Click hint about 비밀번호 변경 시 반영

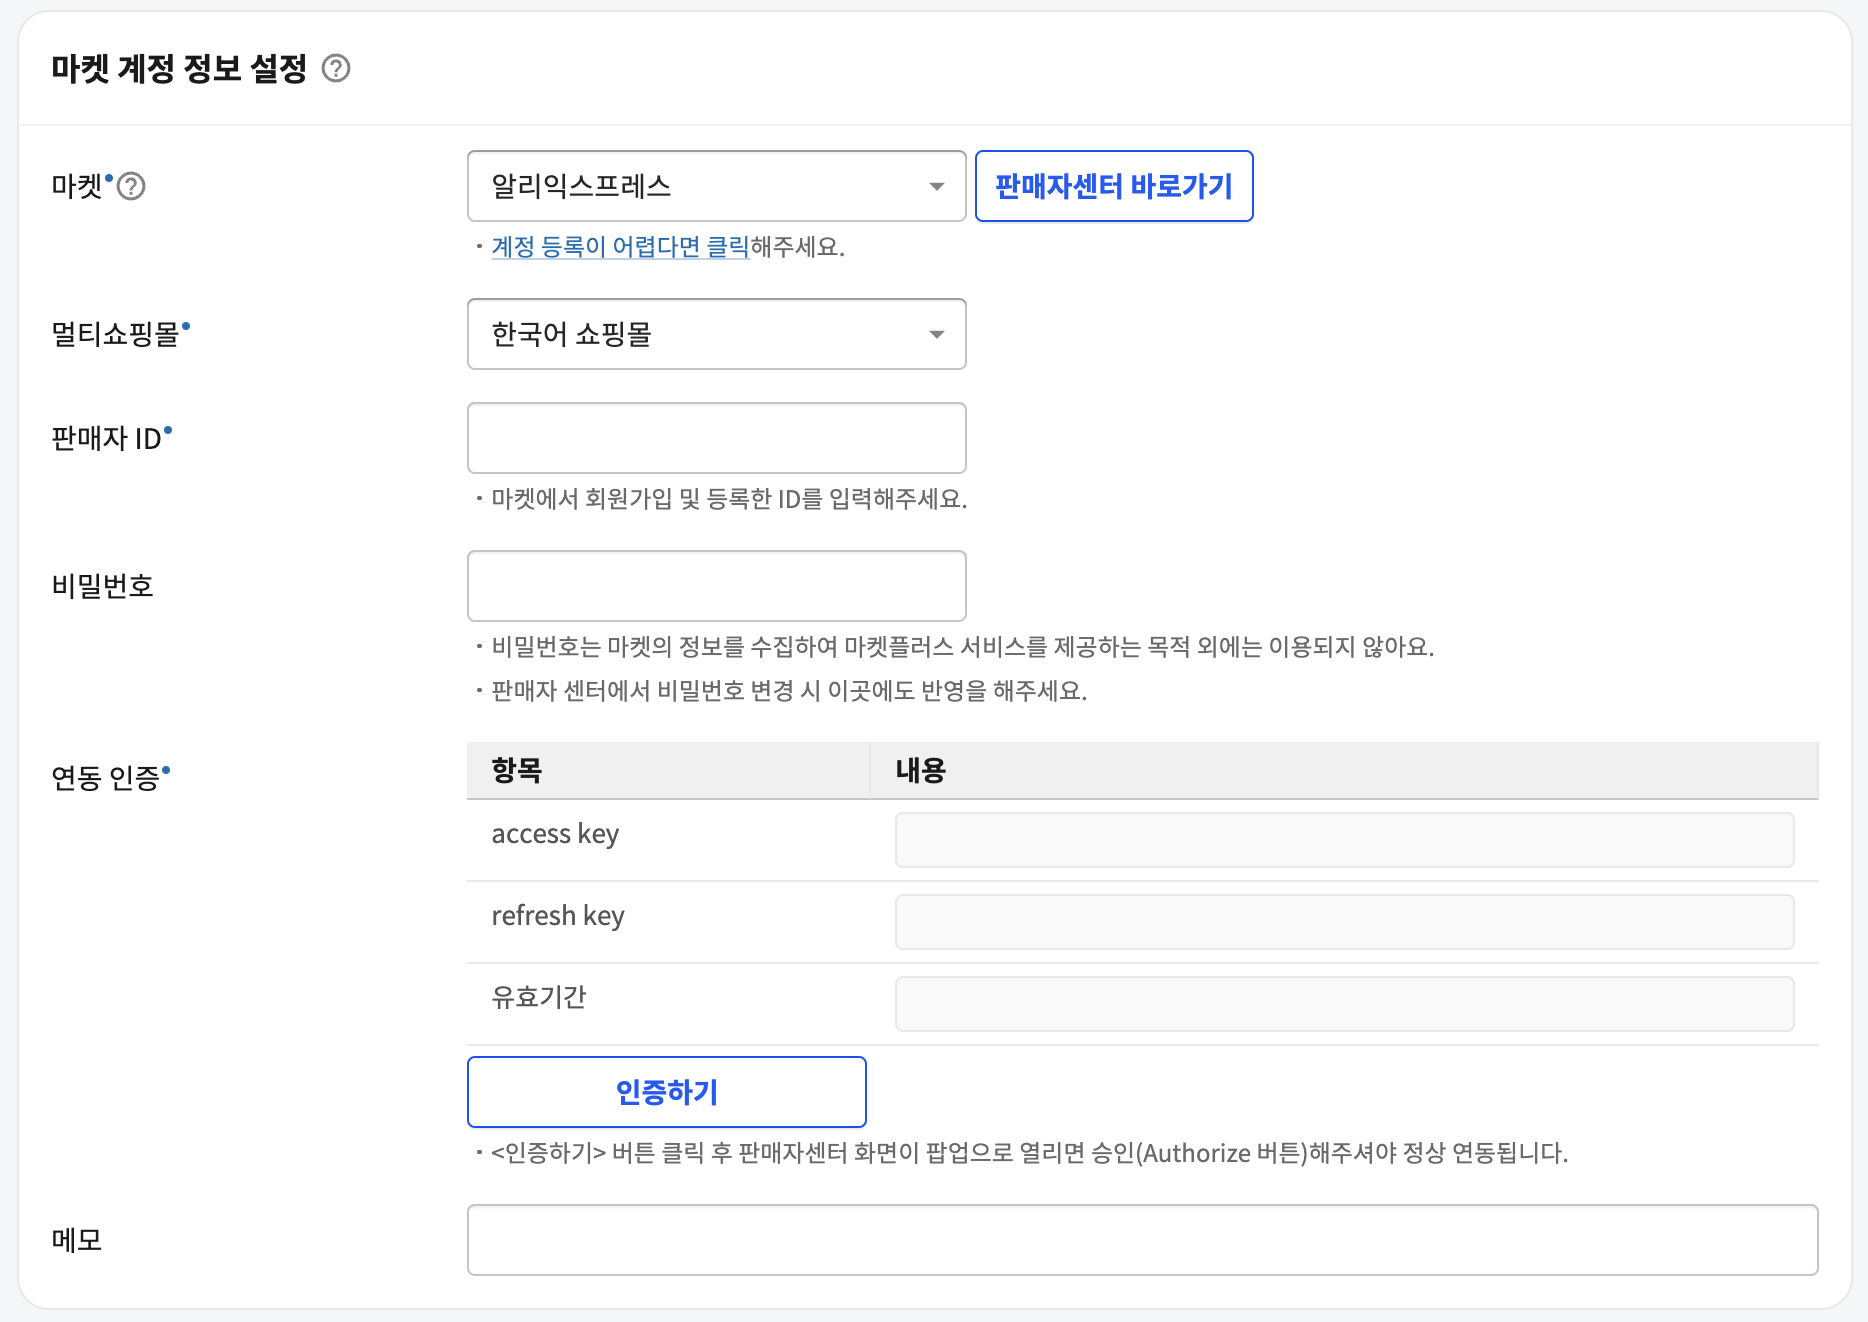[x=789, y=691]
